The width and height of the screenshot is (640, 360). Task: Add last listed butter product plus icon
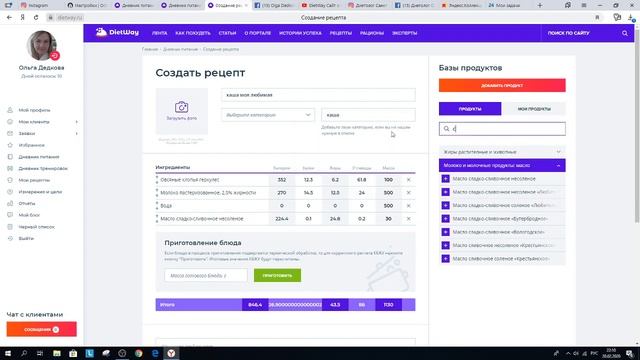click(445, 259)
